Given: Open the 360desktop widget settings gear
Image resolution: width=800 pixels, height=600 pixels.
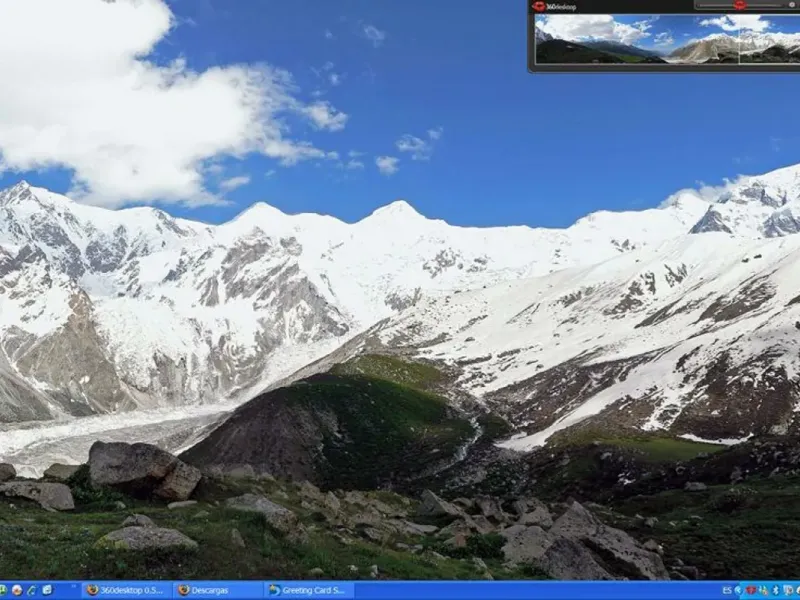Looking at the screenshot, I should click(x=792, y=5).
